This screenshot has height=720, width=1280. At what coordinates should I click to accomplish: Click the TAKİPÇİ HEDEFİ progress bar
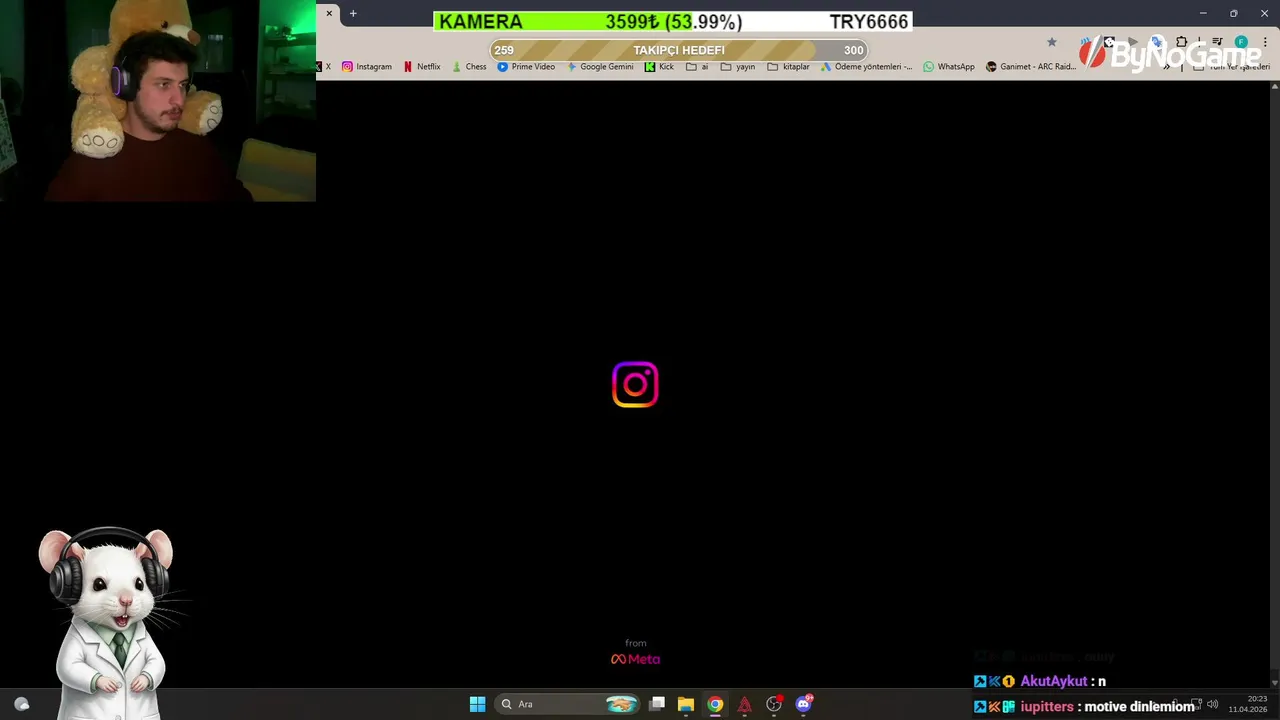[x=679, y=50]
